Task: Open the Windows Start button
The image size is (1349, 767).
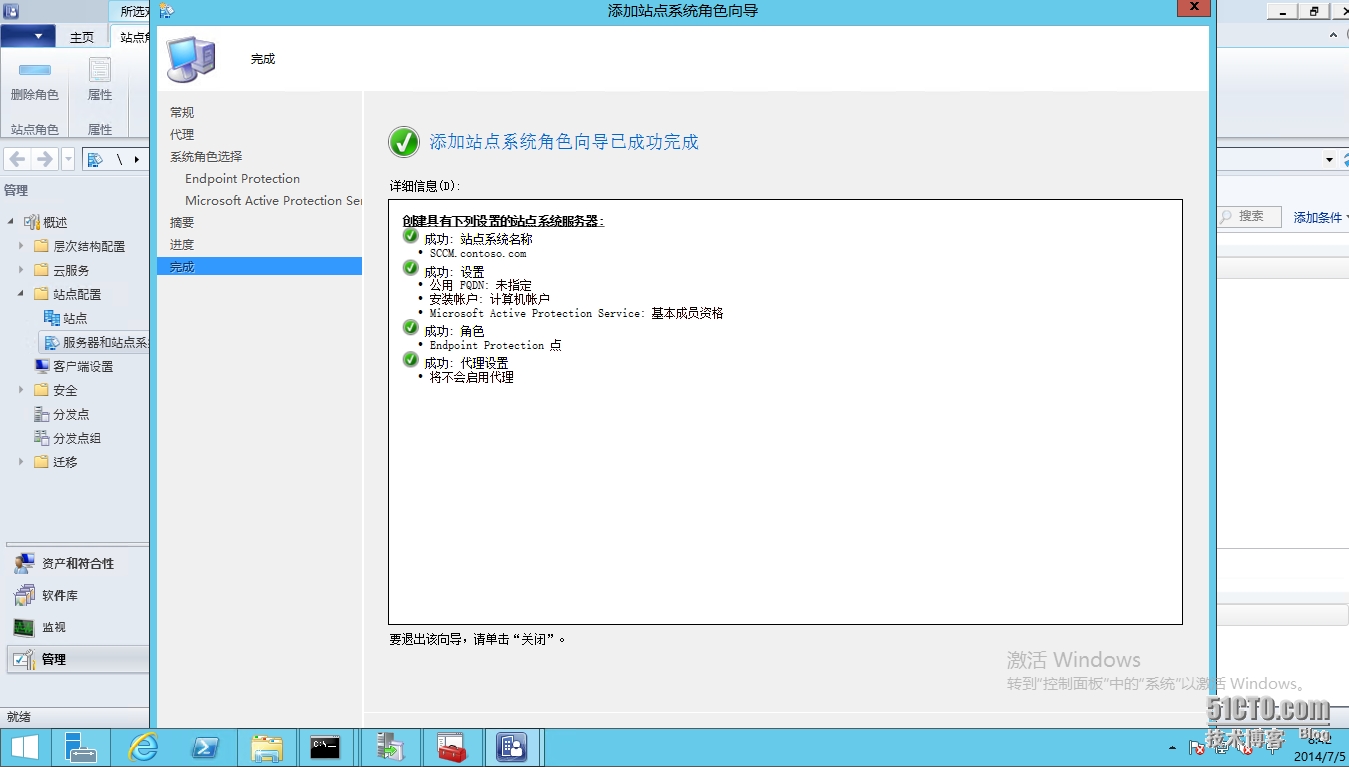Action: click(25, 747)
